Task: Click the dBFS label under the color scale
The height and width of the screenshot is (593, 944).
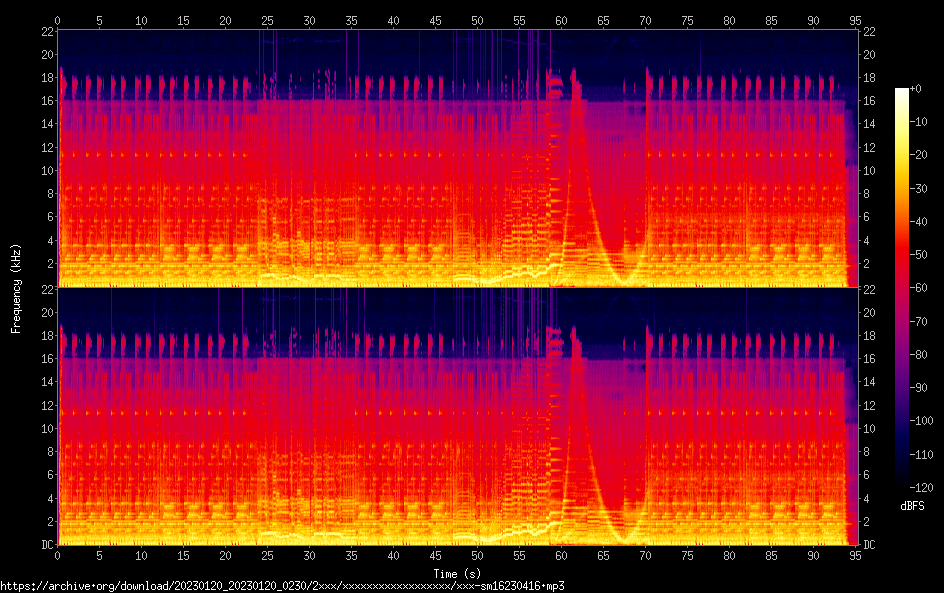Action: pos(912,506)
